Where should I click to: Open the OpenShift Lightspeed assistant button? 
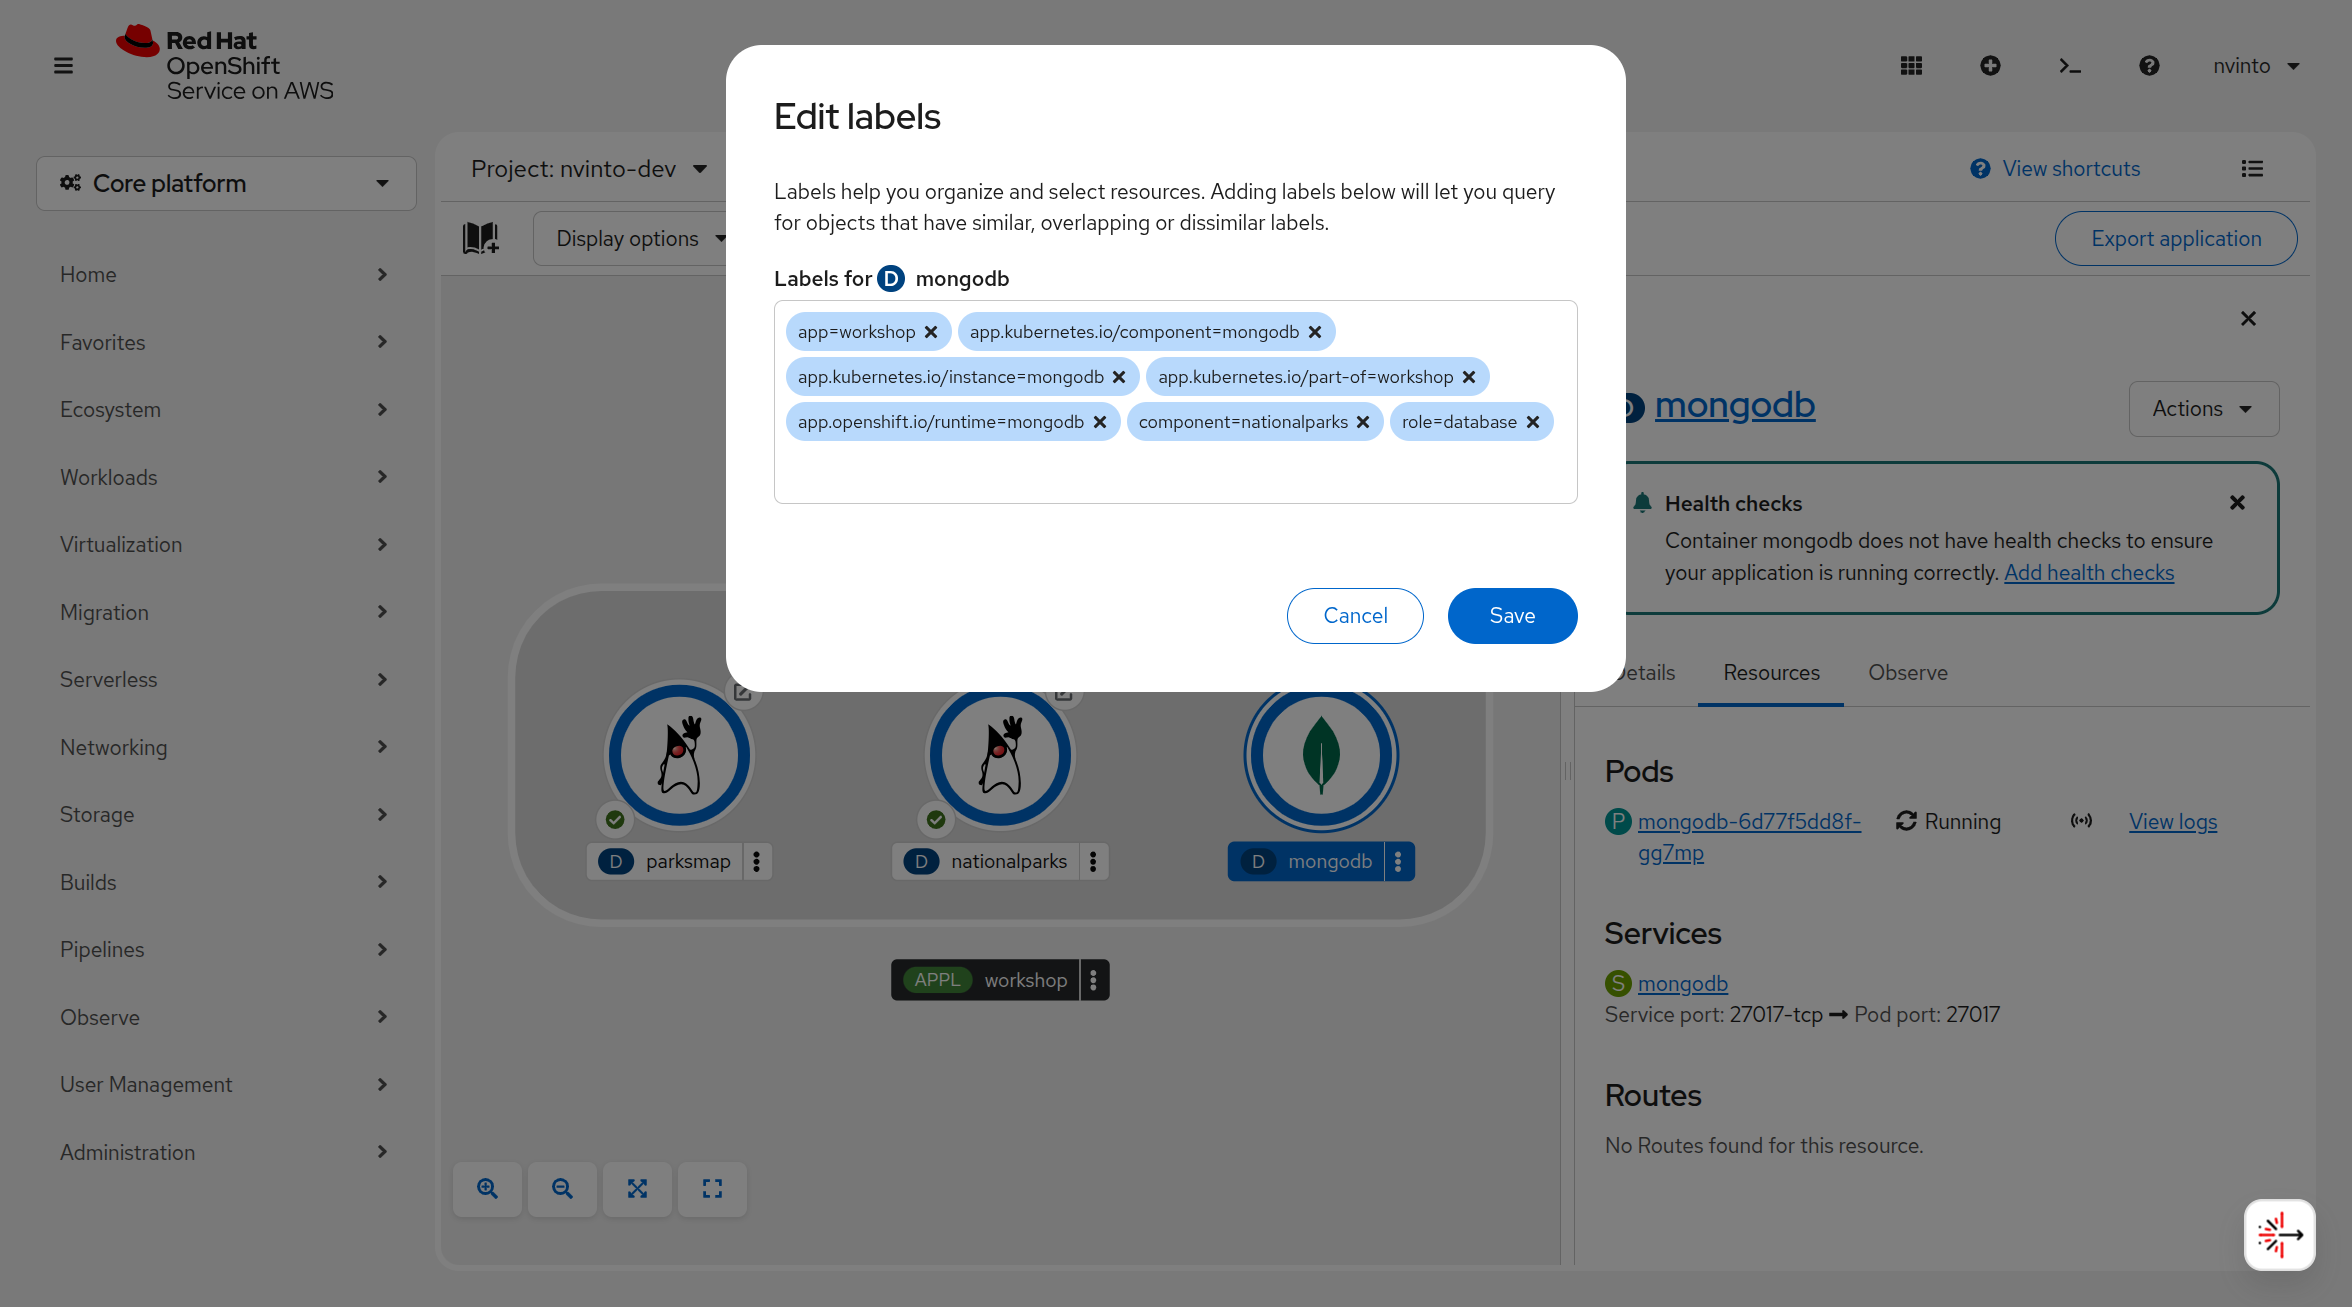(2280, 1235)
